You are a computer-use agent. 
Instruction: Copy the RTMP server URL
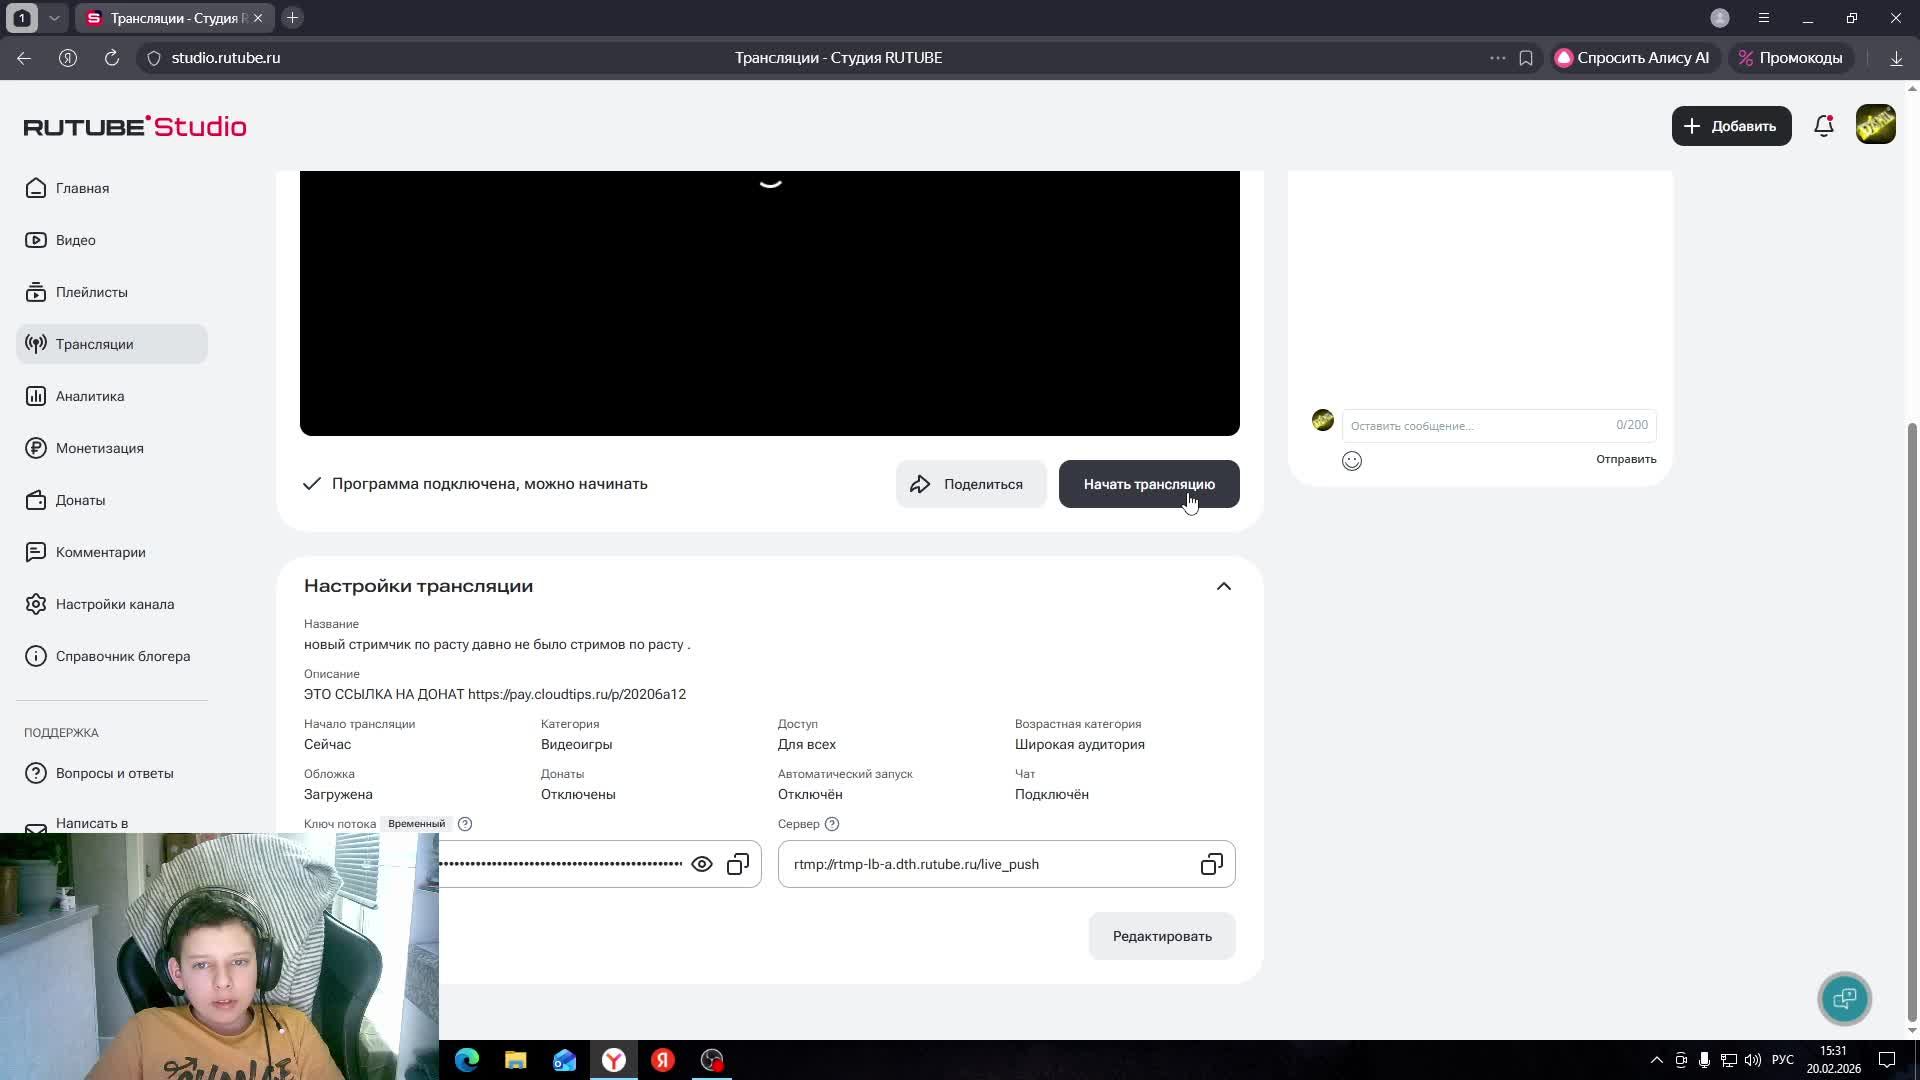(1211, 864)
